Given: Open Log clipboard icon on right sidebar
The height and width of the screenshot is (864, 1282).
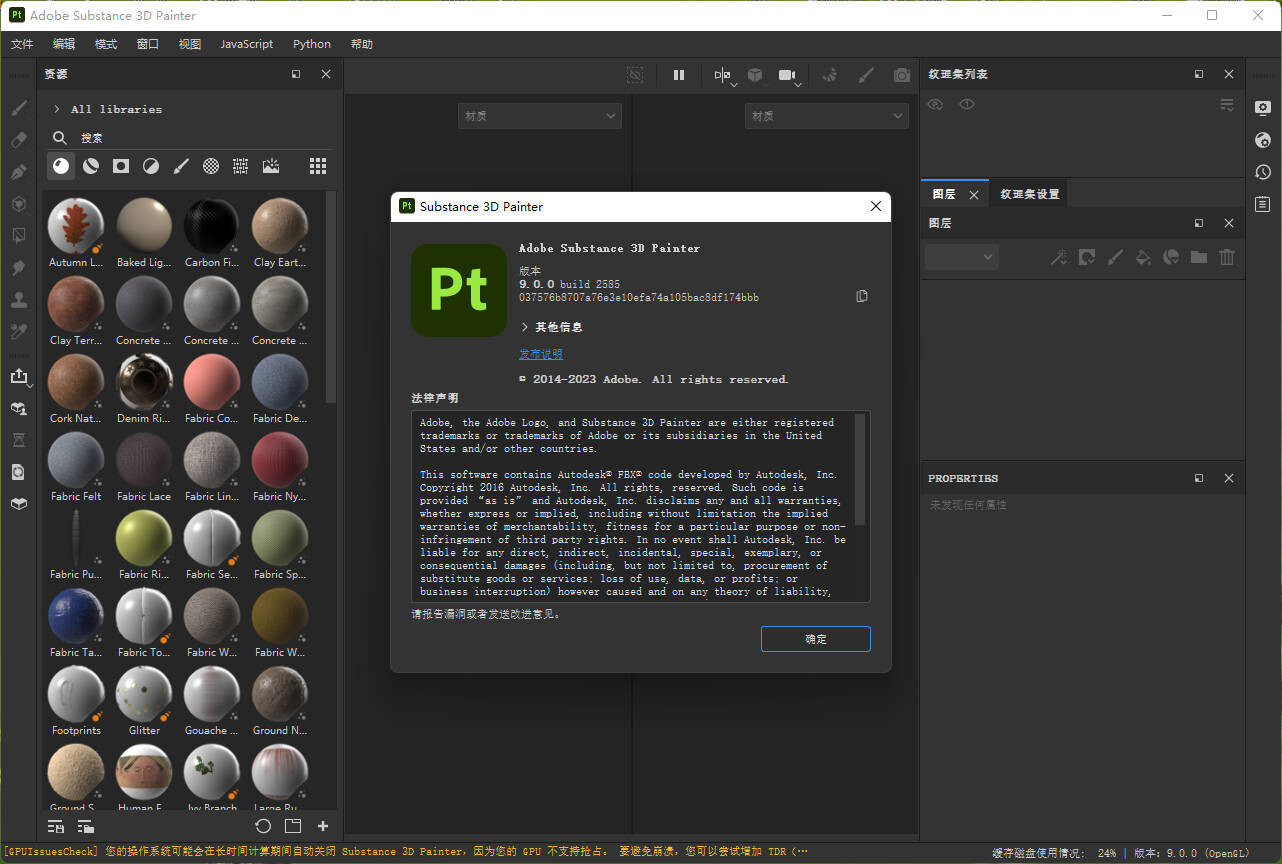Looking at the screenshot, I should pyautogui.click(x=1263, y=204).
